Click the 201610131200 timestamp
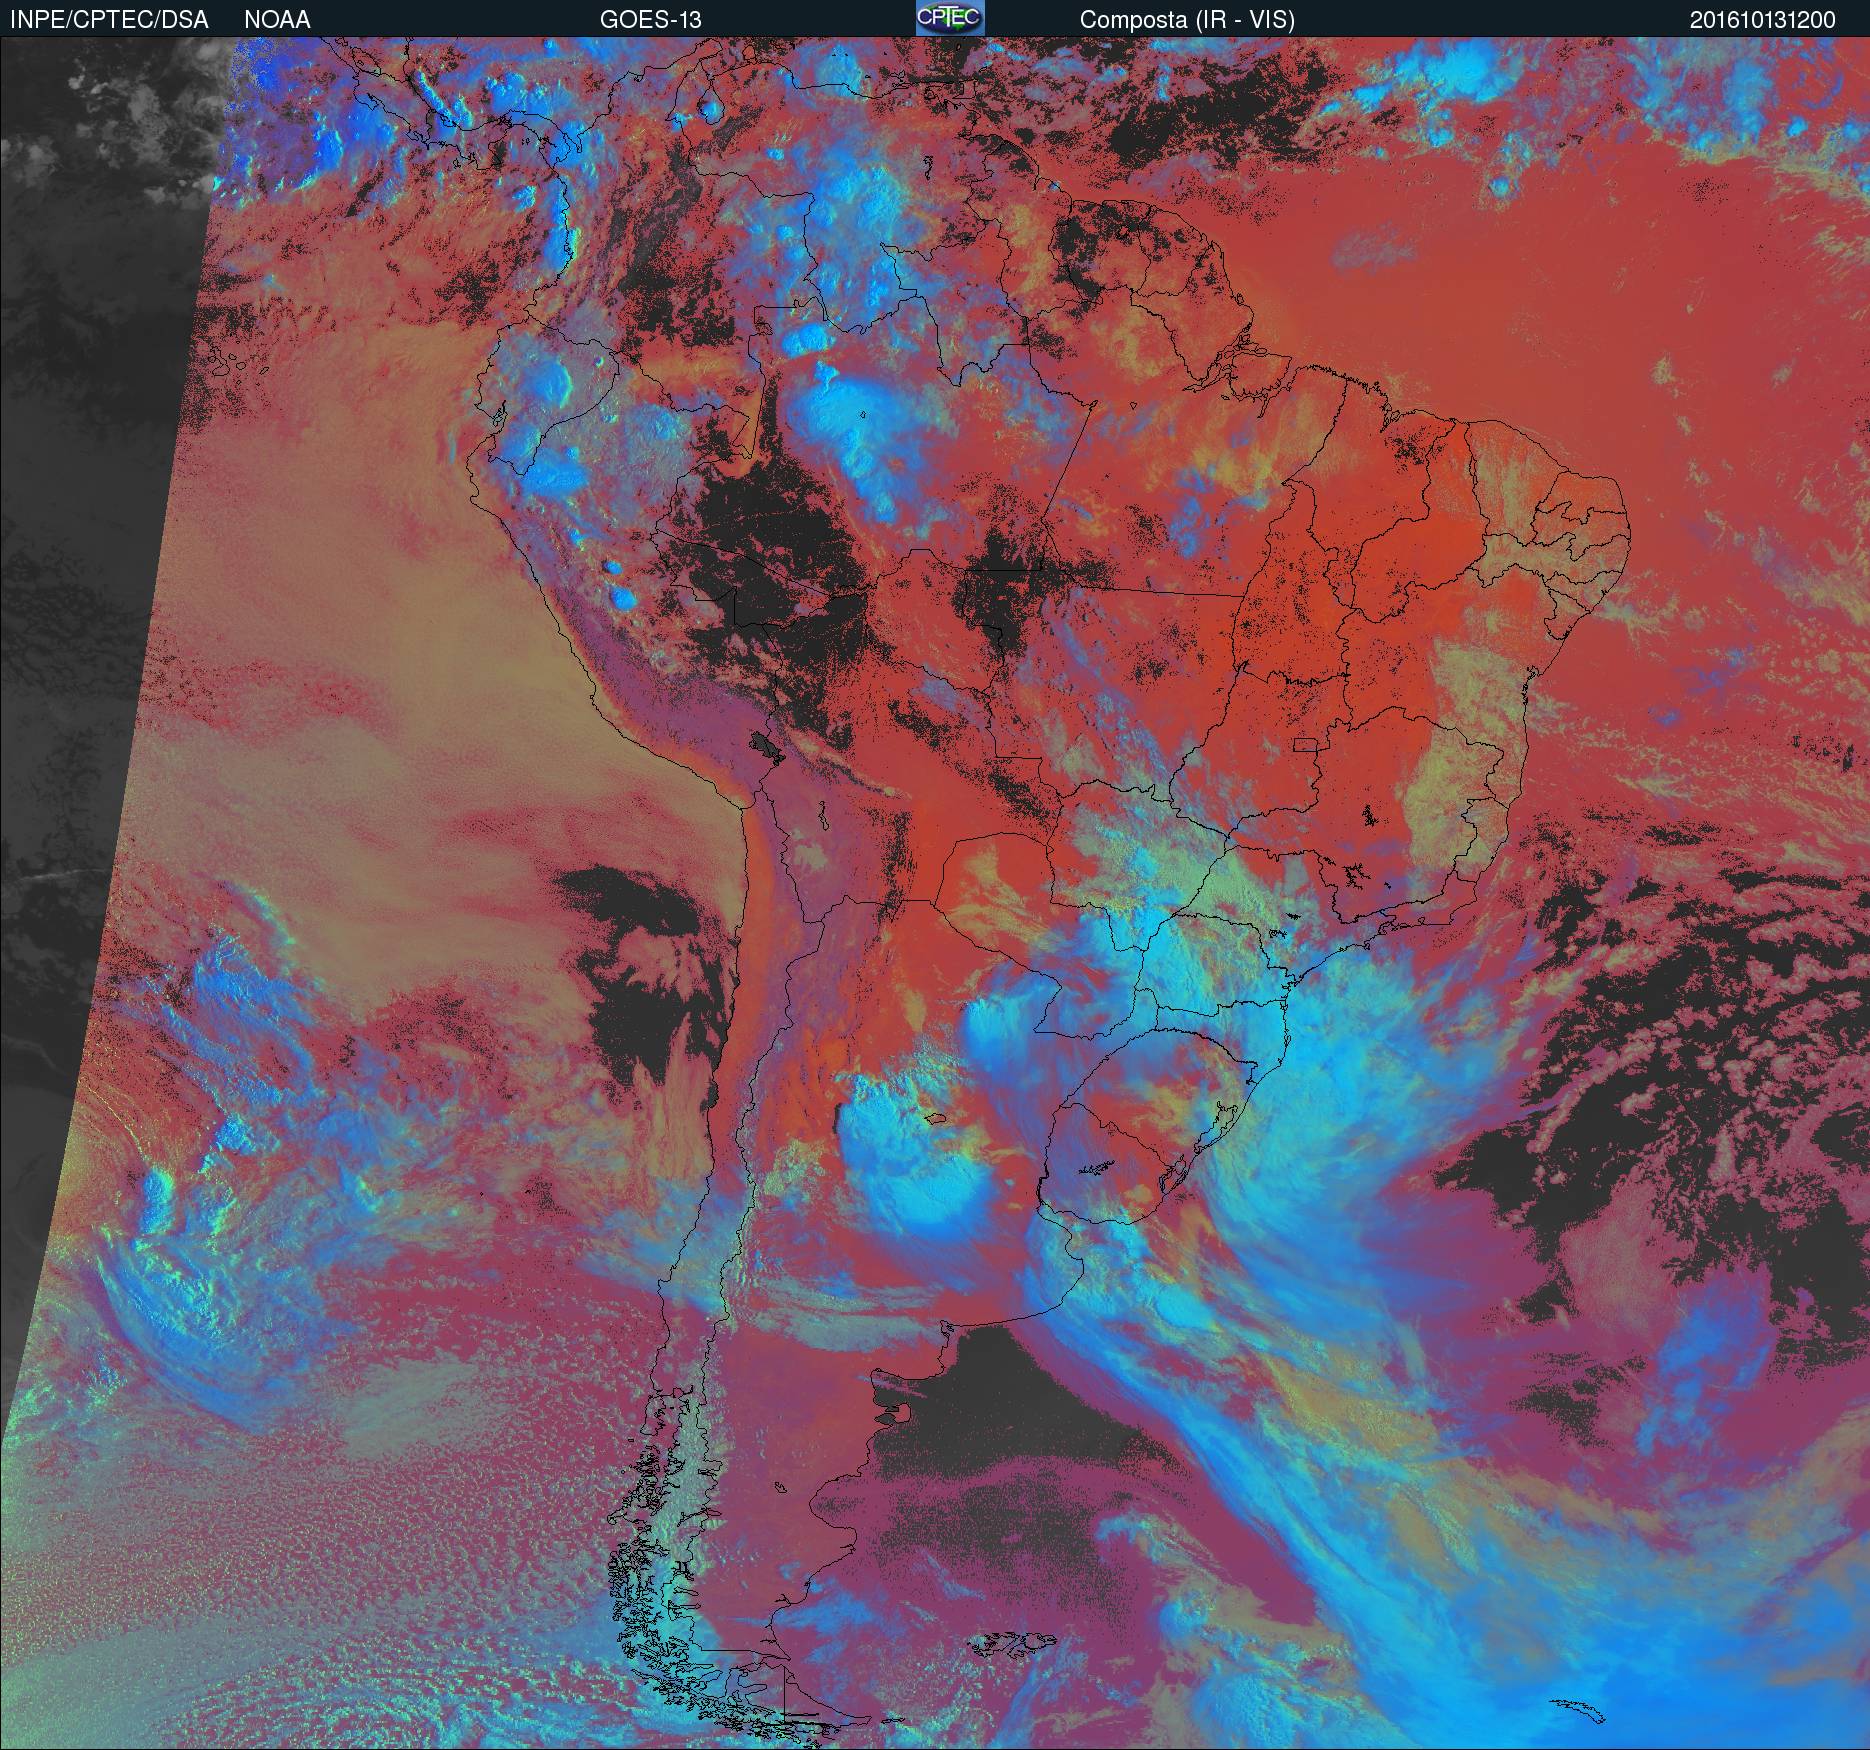Image resolution: width=1870 pixels, height=1750 pixels. 1762,19
